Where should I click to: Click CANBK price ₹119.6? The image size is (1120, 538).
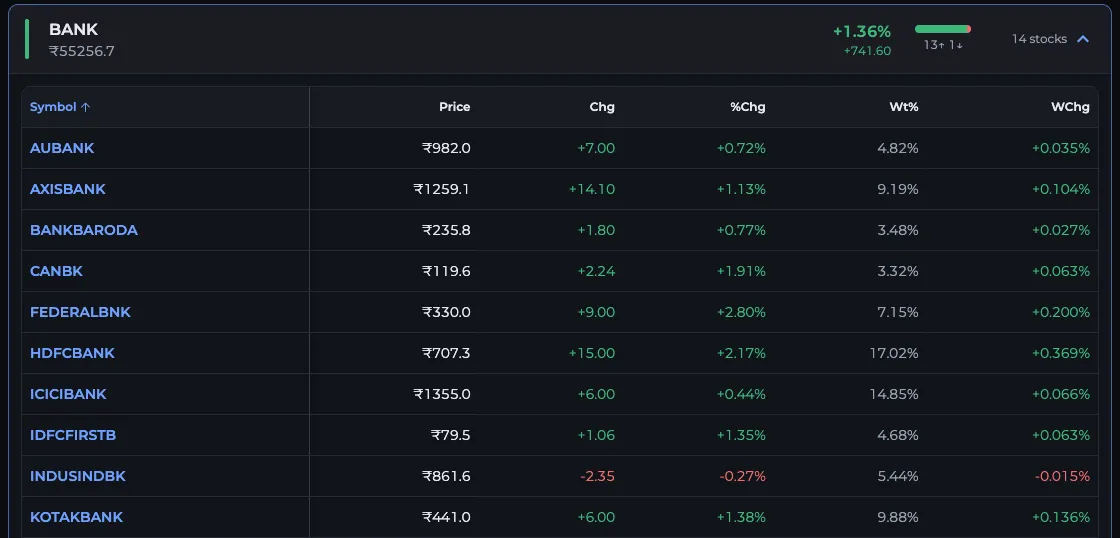(446, 272)
